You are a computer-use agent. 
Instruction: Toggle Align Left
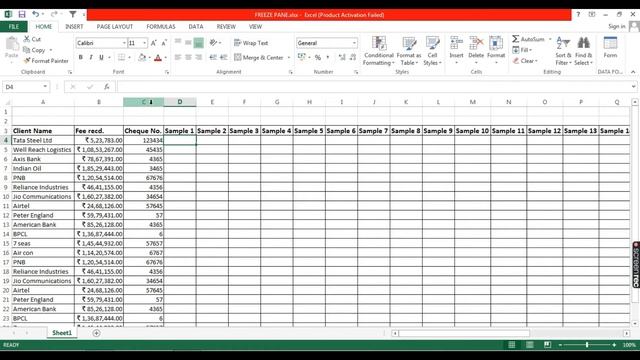click(178, 58)
